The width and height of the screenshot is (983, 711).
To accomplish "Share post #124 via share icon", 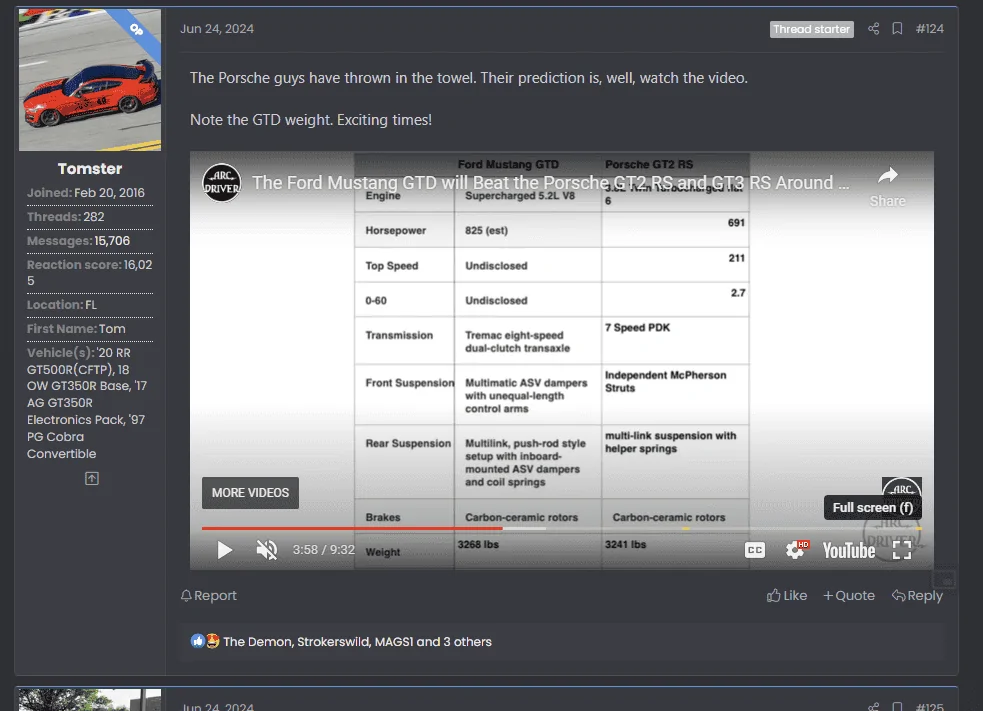I will (x=873, y=29).
